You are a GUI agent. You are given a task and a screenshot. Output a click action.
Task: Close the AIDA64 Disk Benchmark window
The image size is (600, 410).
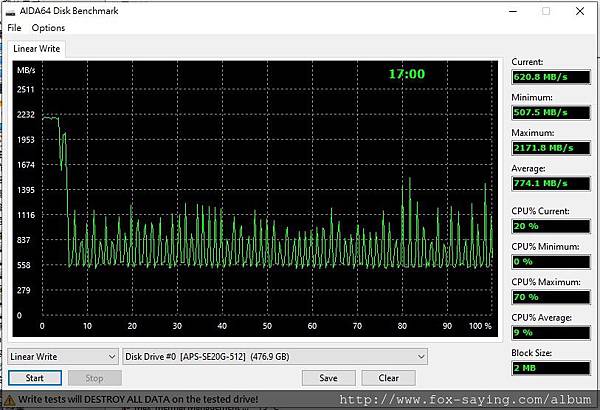pyautogui.click(x=580, y=11)
